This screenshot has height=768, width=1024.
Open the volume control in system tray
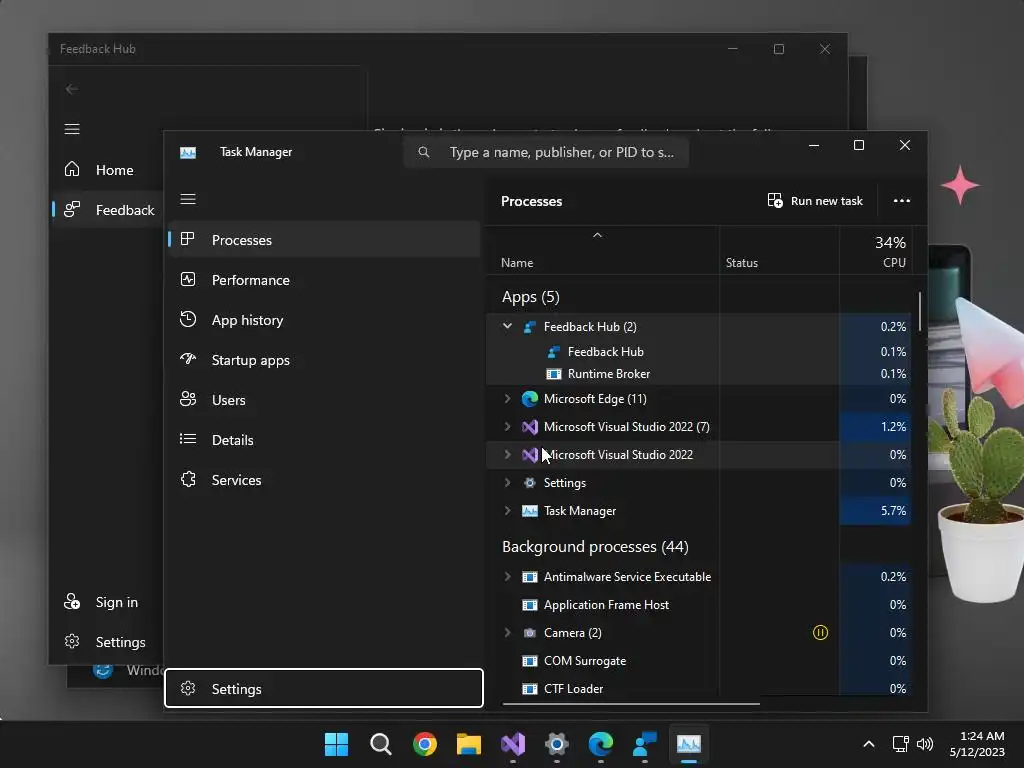925,744
